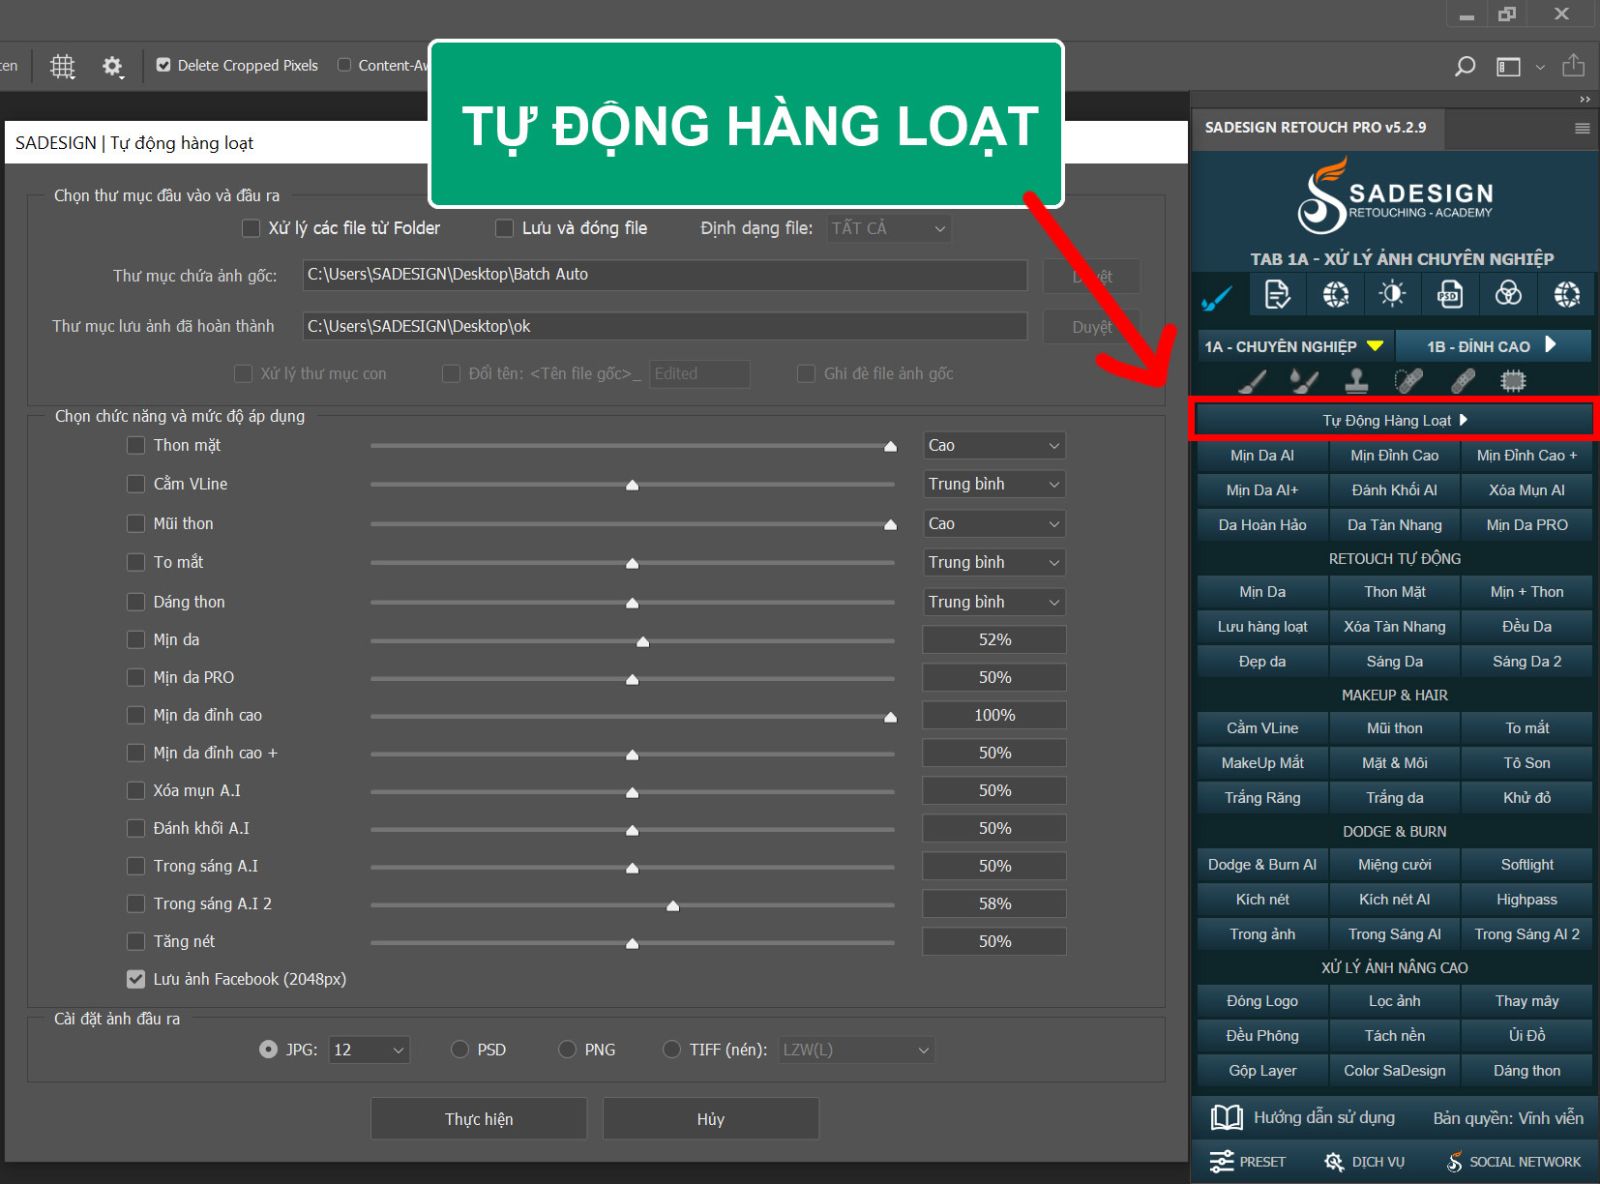Open SOCIAL NETWORK icon

point(1455,1161)
